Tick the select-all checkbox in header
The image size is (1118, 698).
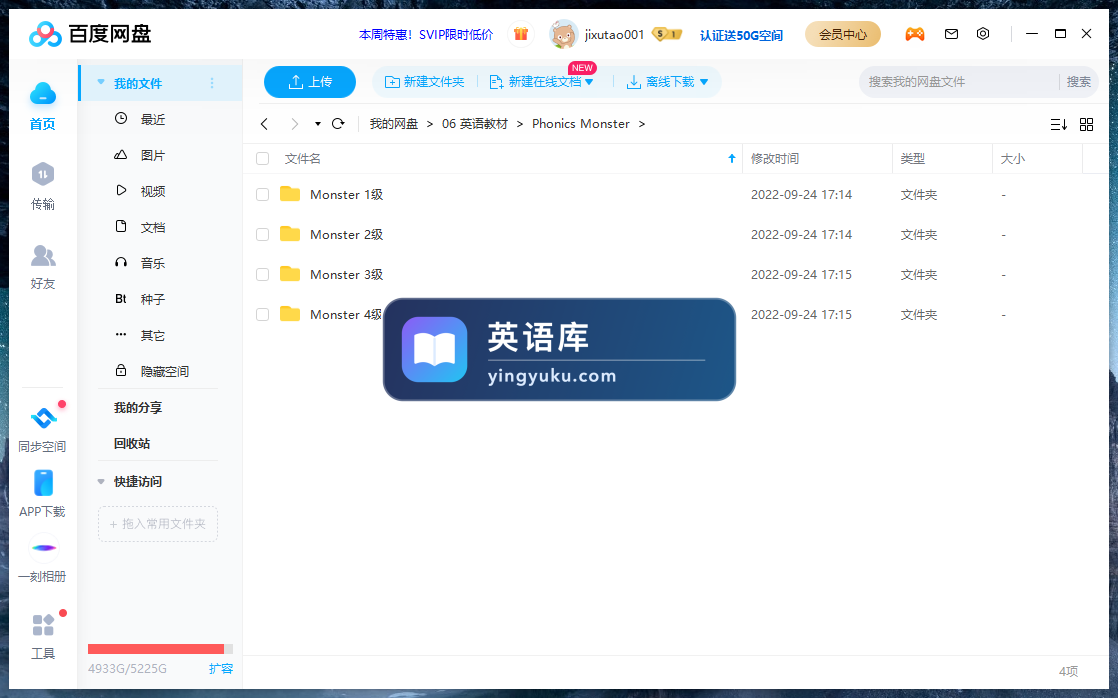point(262,158)
